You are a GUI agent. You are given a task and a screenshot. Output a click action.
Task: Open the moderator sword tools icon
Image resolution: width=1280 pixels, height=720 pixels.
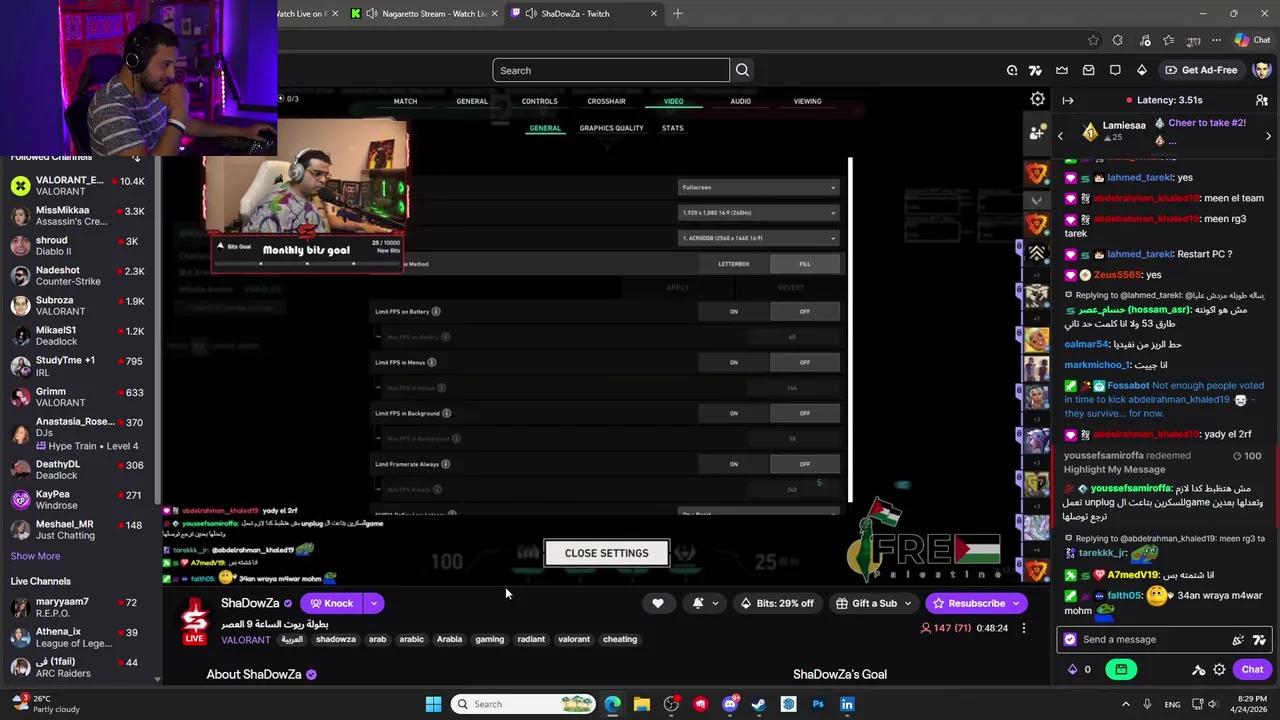click(1198, 670)
